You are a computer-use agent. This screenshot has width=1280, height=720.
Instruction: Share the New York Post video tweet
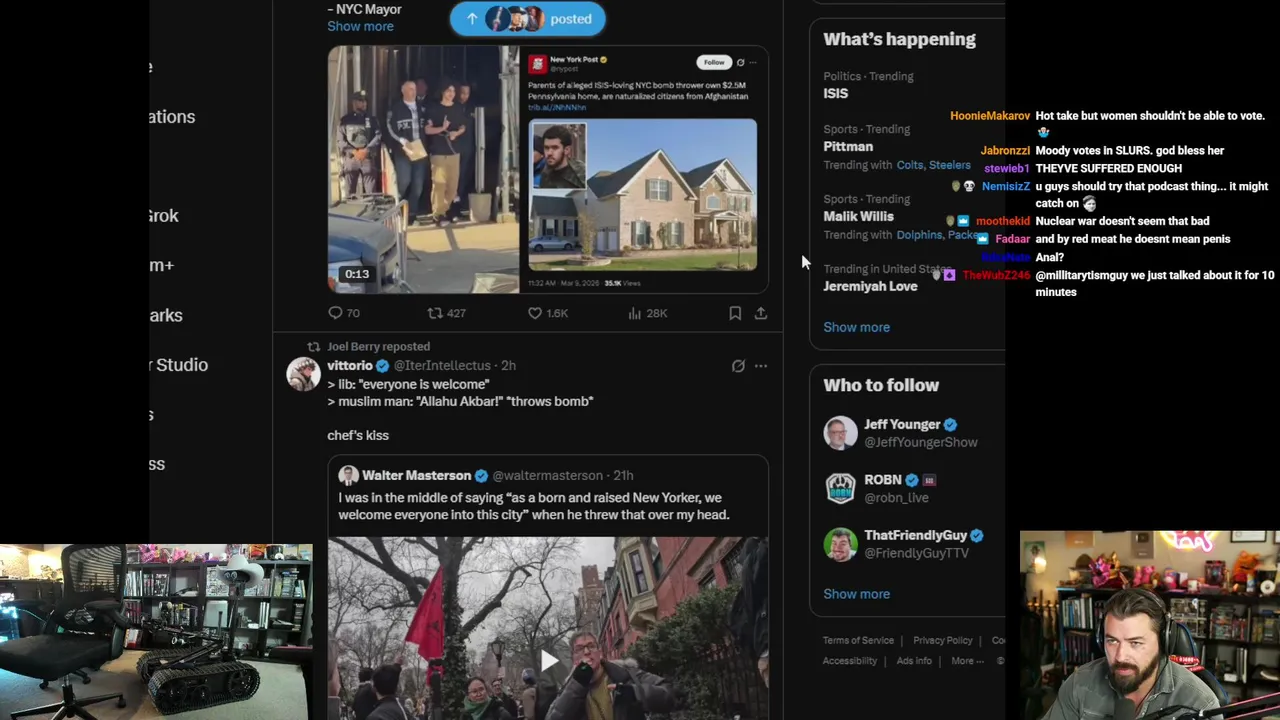761,313
